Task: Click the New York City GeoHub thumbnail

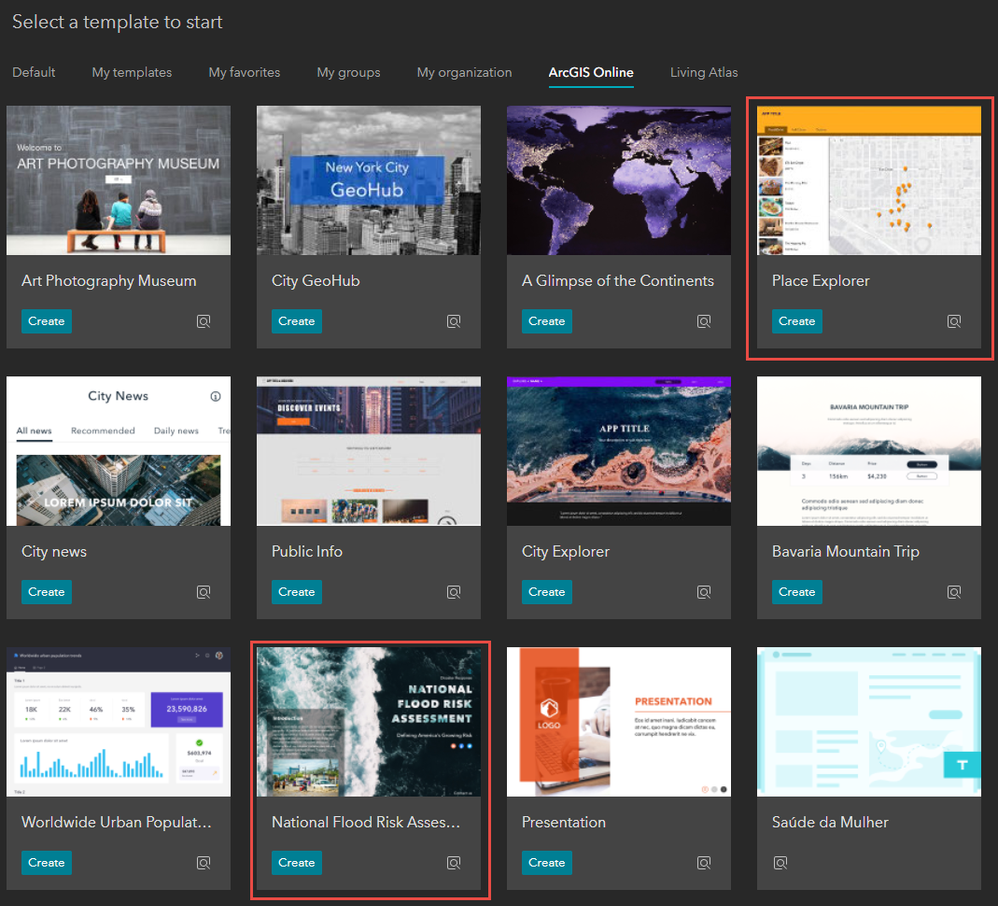Action: click(369, 180)
